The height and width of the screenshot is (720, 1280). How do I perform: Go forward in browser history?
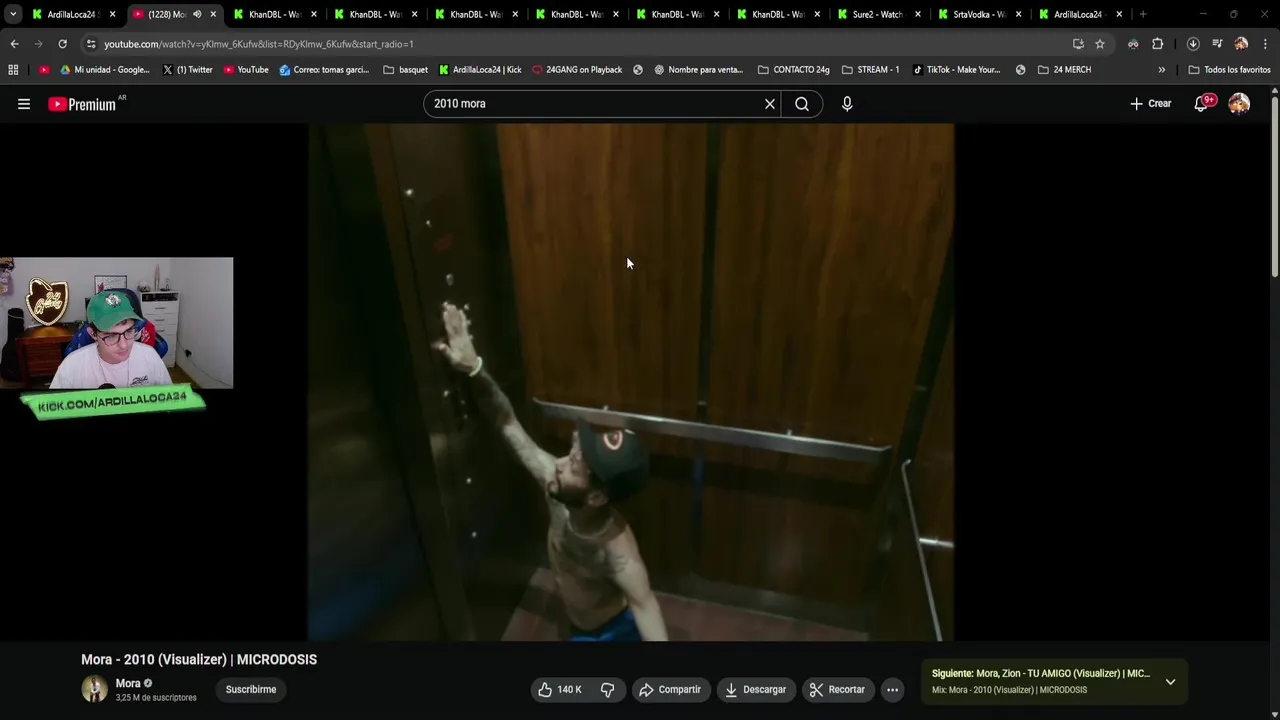click(x=38, y=44)
